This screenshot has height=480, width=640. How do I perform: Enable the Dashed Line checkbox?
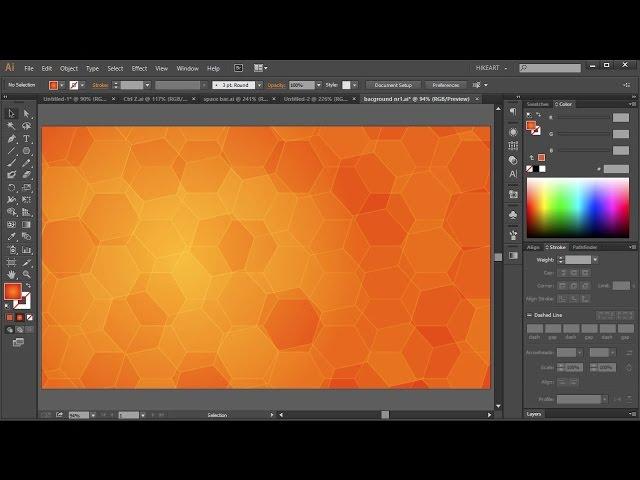529,315
